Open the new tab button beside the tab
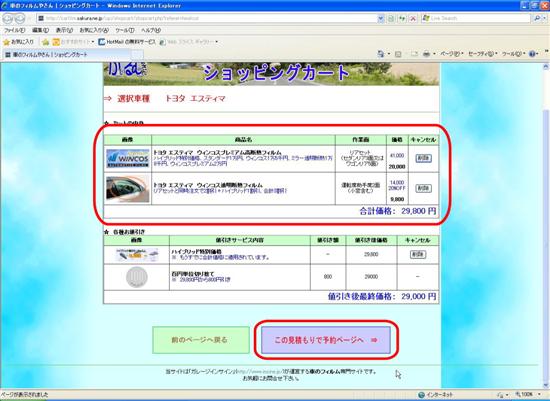The image size is (550, 401). (137, 54)
